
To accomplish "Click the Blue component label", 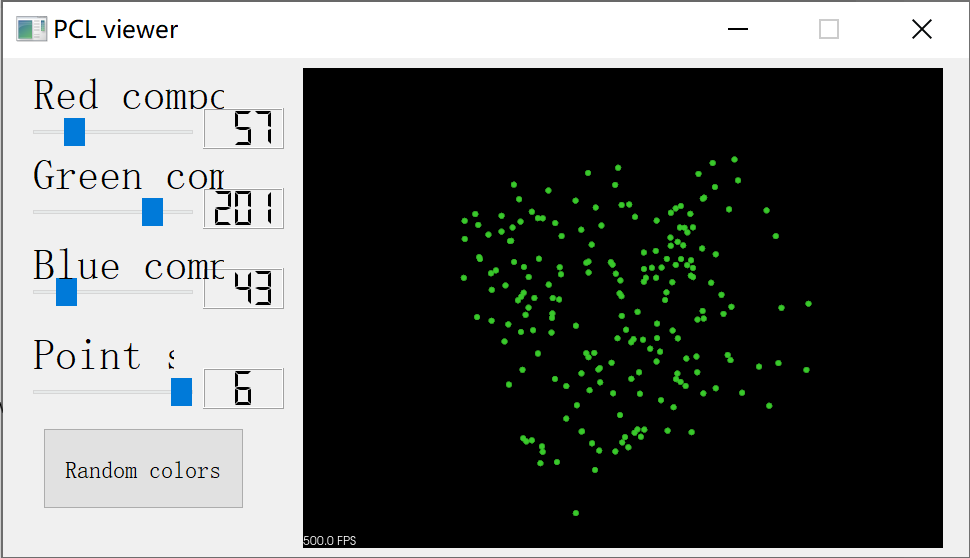I will tap(129, 265).
